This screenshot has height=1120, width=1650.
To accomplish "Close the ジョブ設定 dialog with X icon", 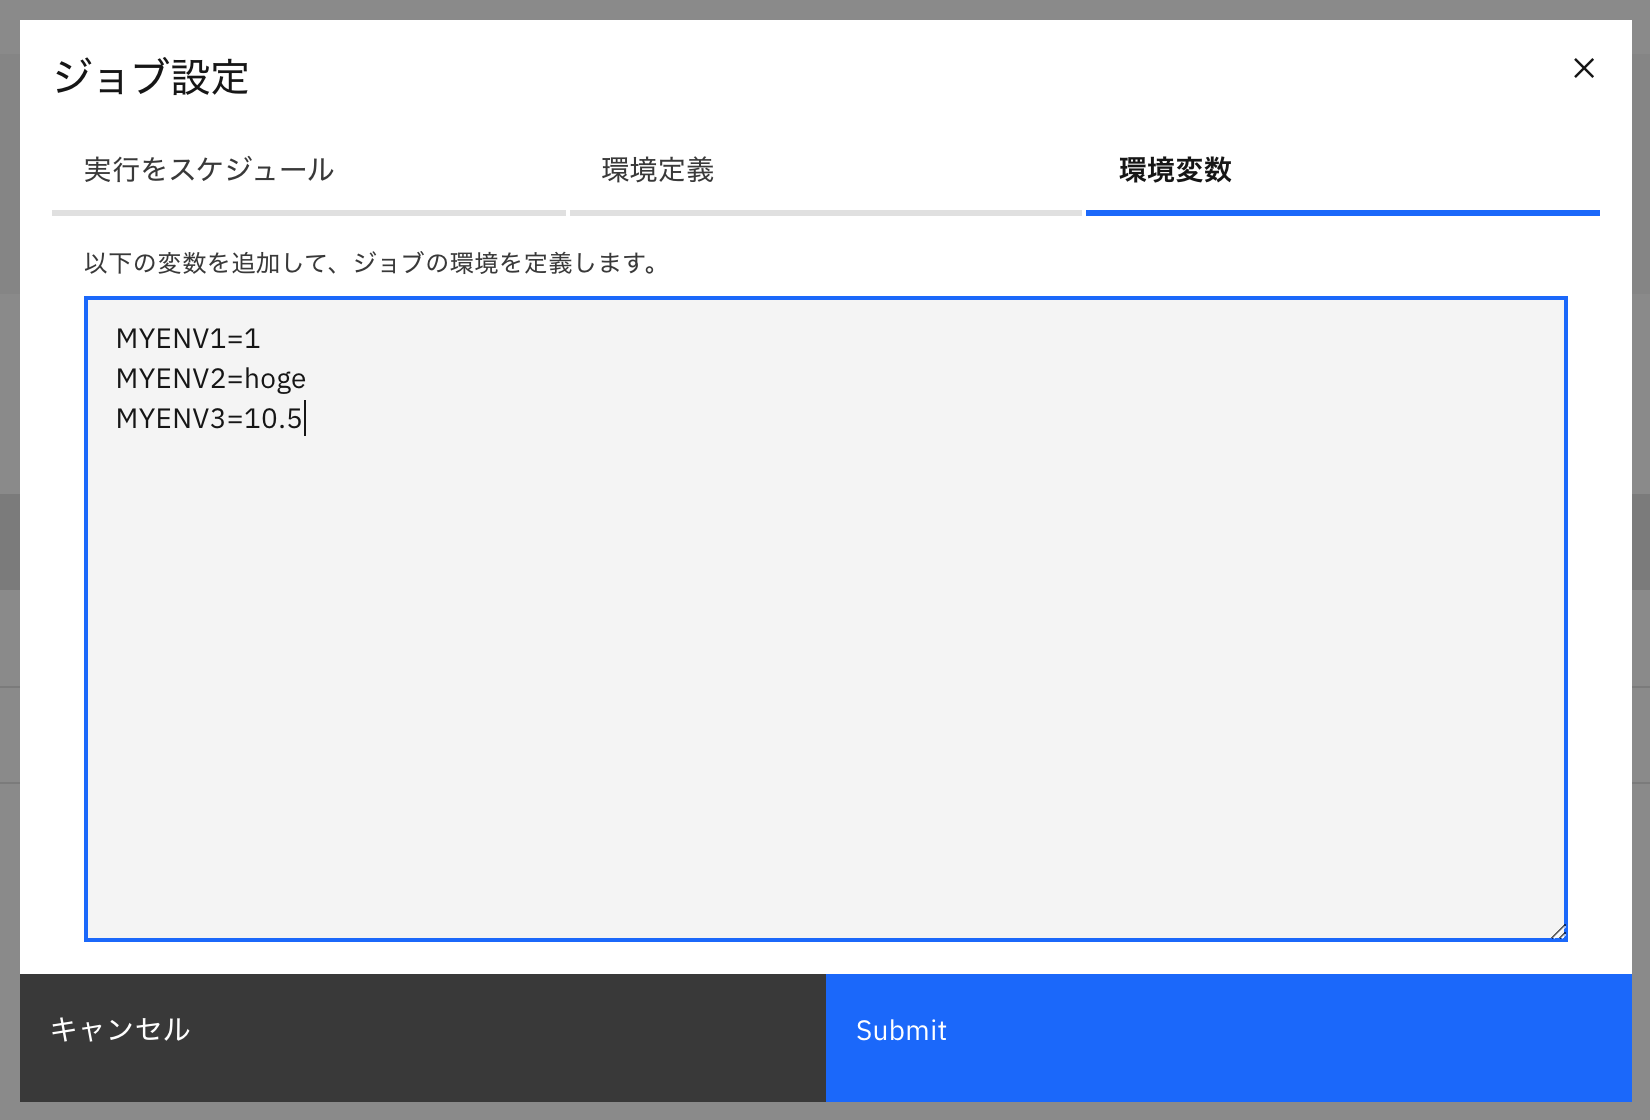I will tap(1584, 68).
